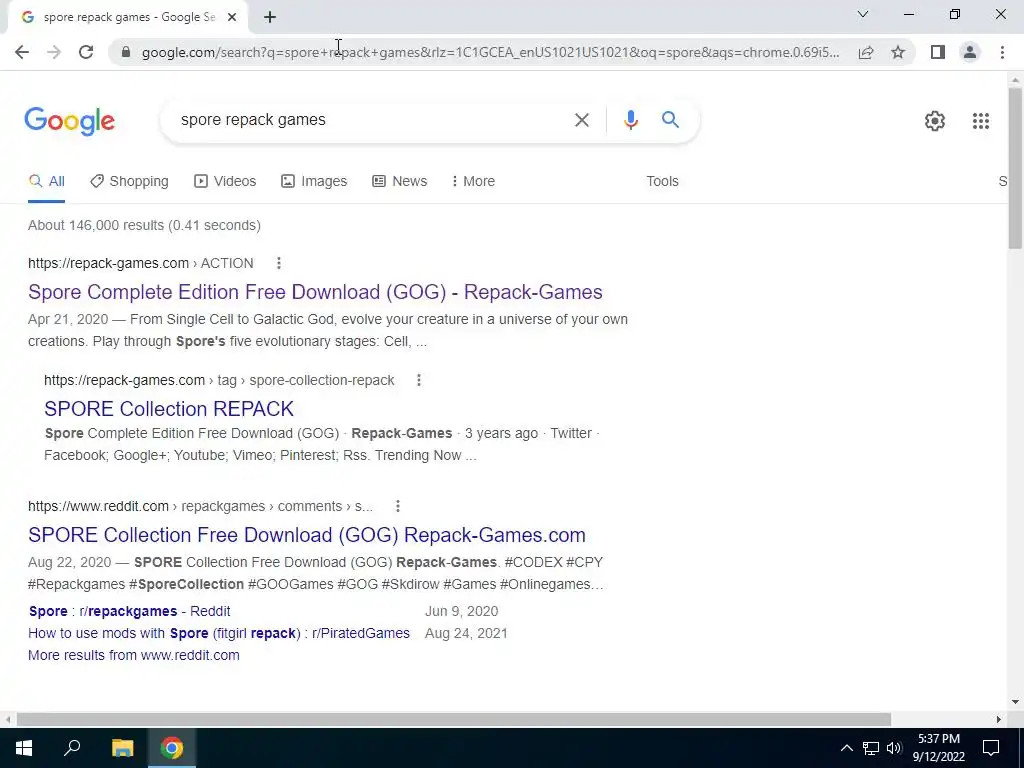Open Spore : r/repackgames Reddit link

[129, 611]
